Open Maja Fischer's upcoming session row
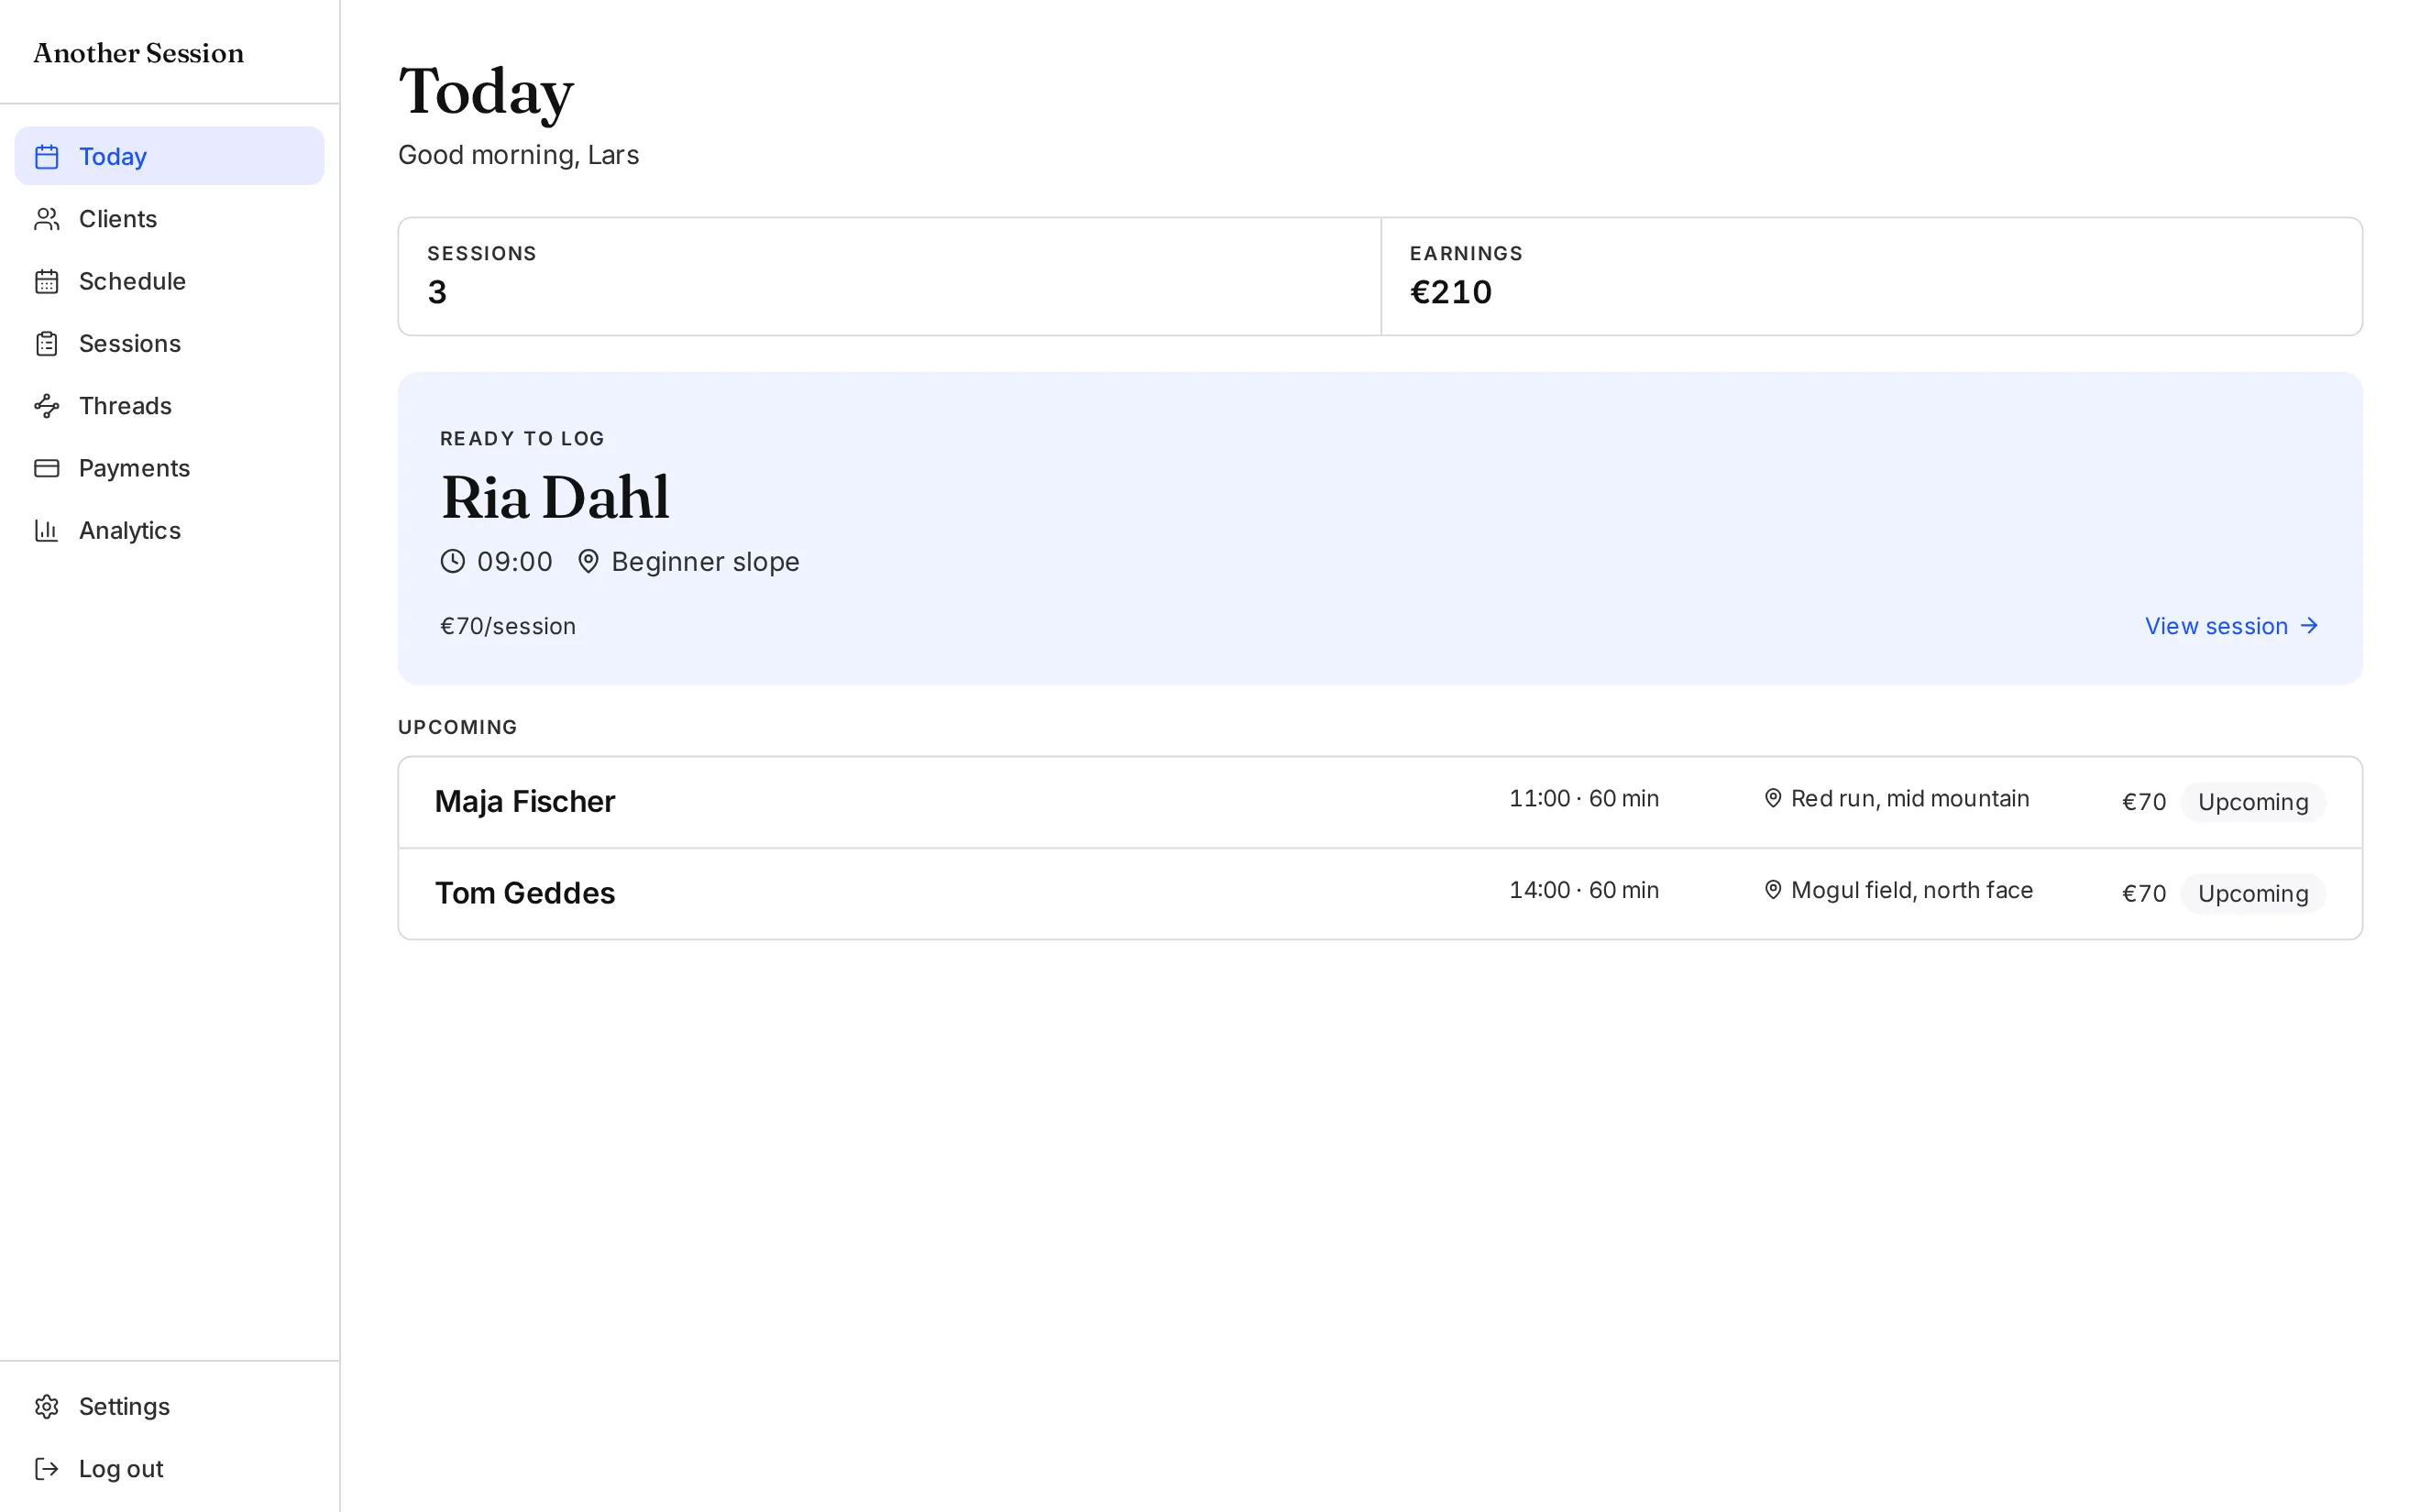 tap(1380, 802)
